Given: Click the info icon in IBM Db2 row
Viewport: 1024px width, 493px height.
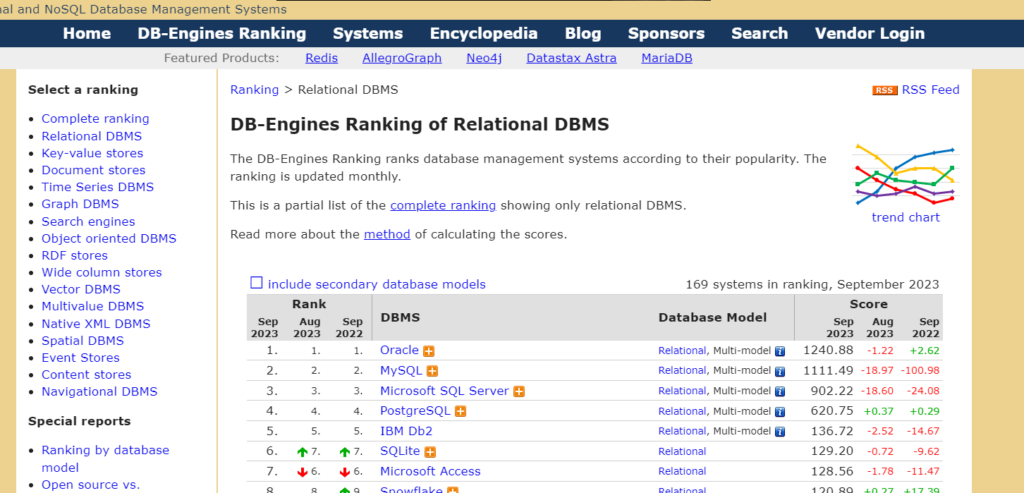Looking at the screenshot, I should 780,432.
